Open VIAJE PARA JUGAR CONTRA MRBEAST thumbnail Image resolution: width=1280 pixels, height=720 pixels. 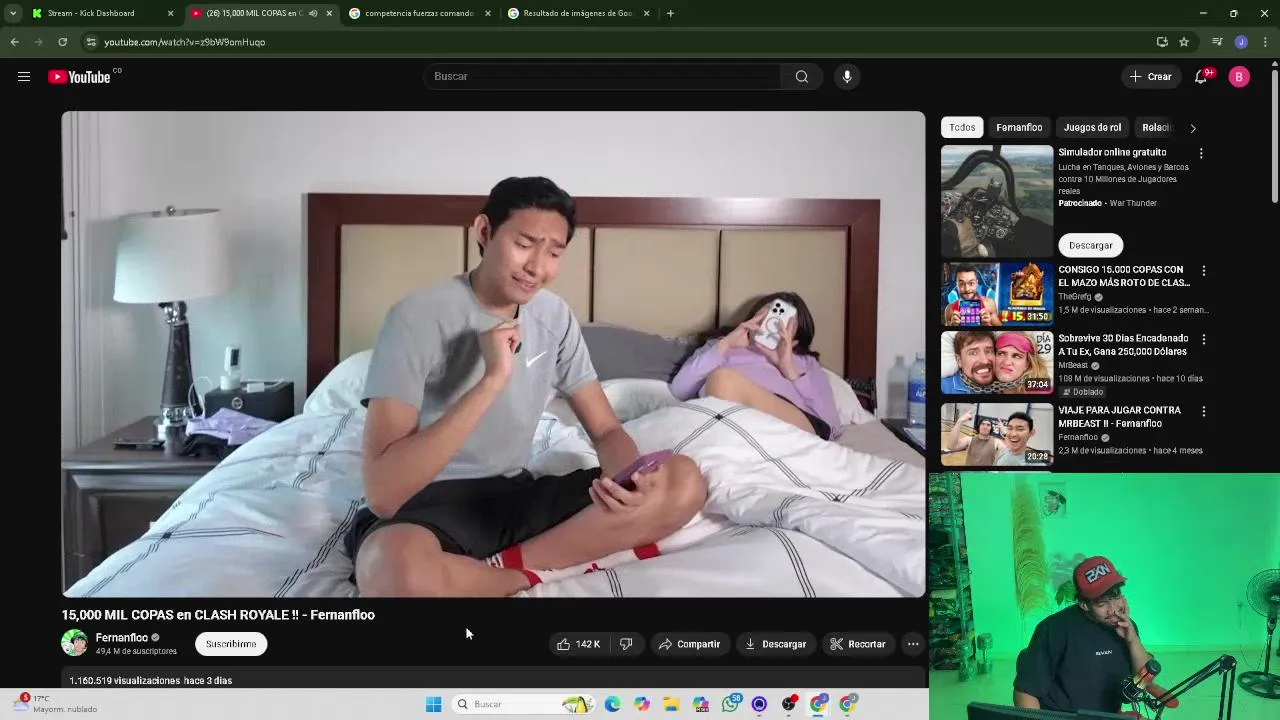[997, 434]
